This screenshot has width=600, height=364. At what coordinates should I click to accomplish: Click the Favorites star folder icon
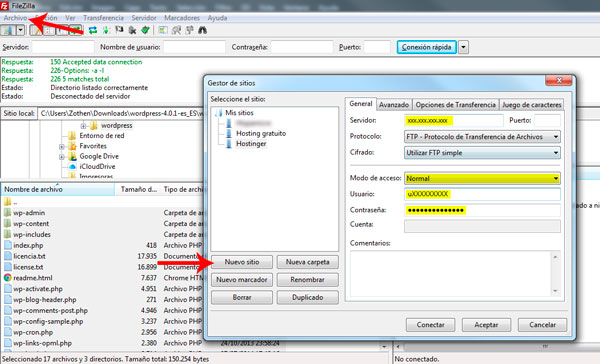72,146
